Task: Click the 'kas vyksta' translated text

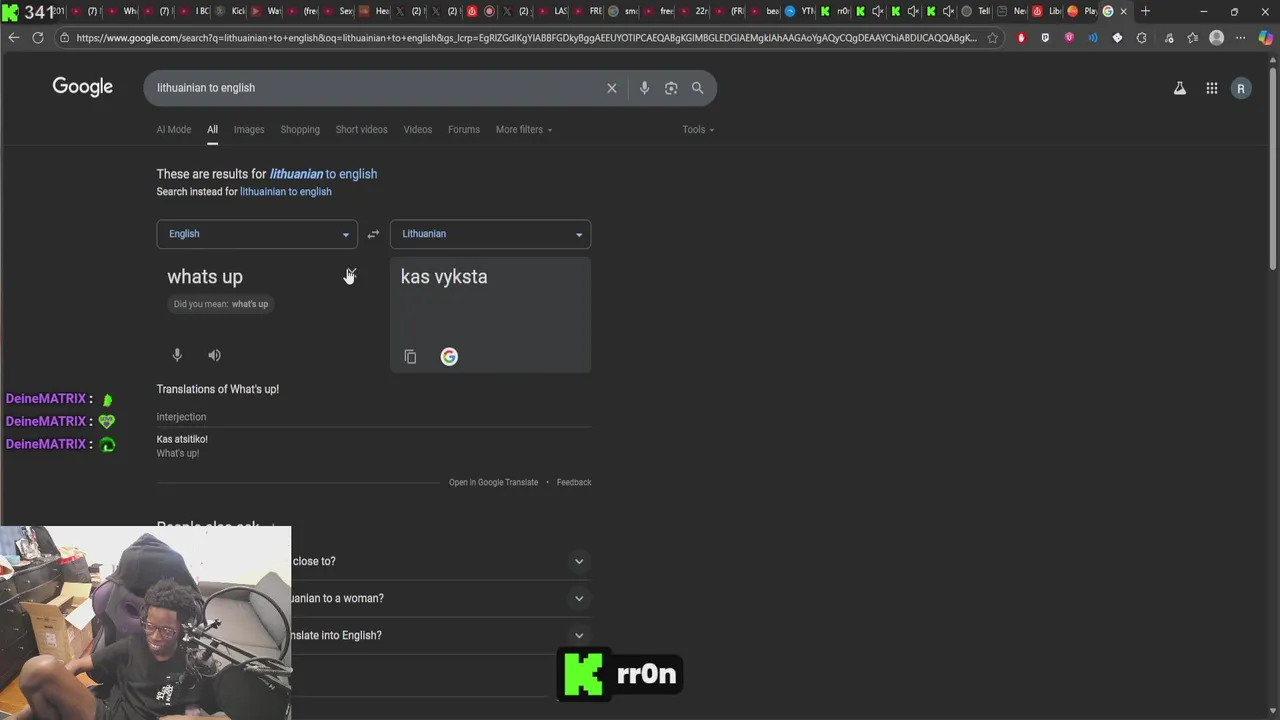Action: click(444, 277)
